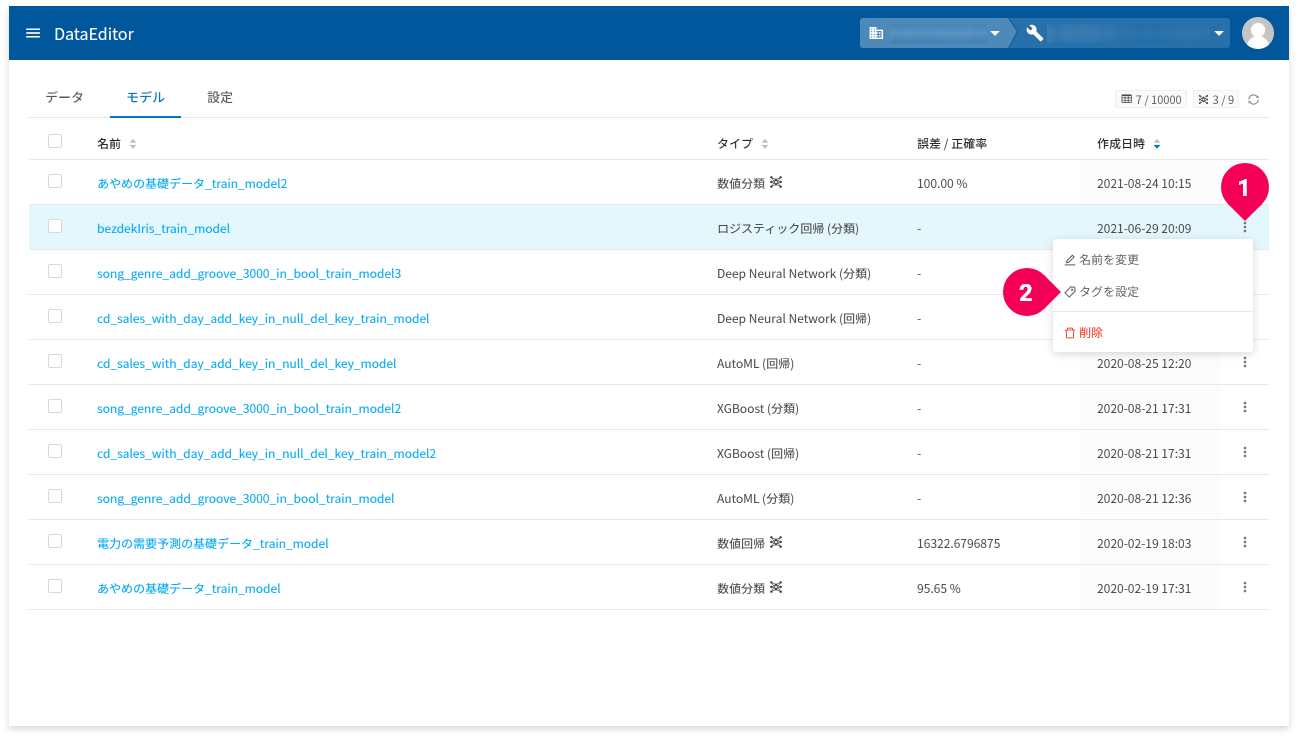Choose 名前を変更 from the context menu
The height and width of the screenshot is (738, 1298).
tap(1152, 260)
